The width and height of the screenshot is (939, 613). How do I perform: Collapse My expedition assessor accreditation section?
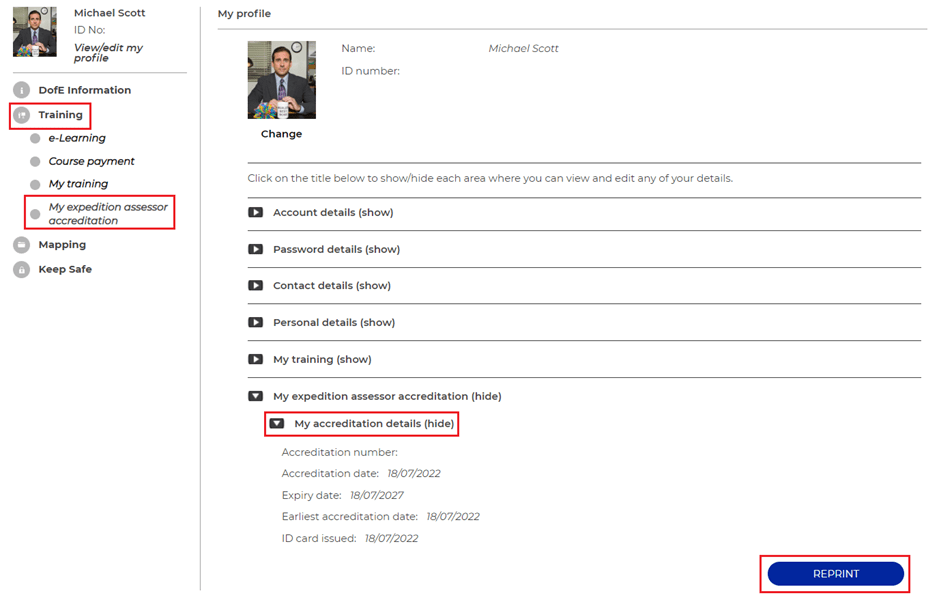tap(256, 396)
